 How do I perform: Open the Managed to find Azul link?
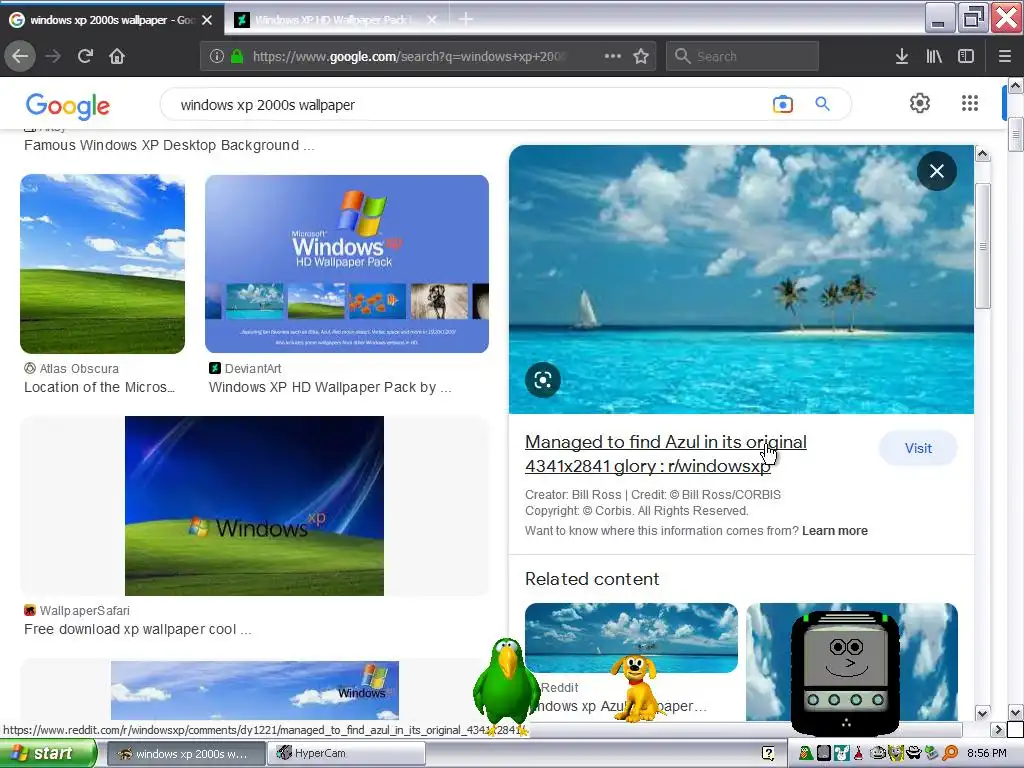point(665,454)
